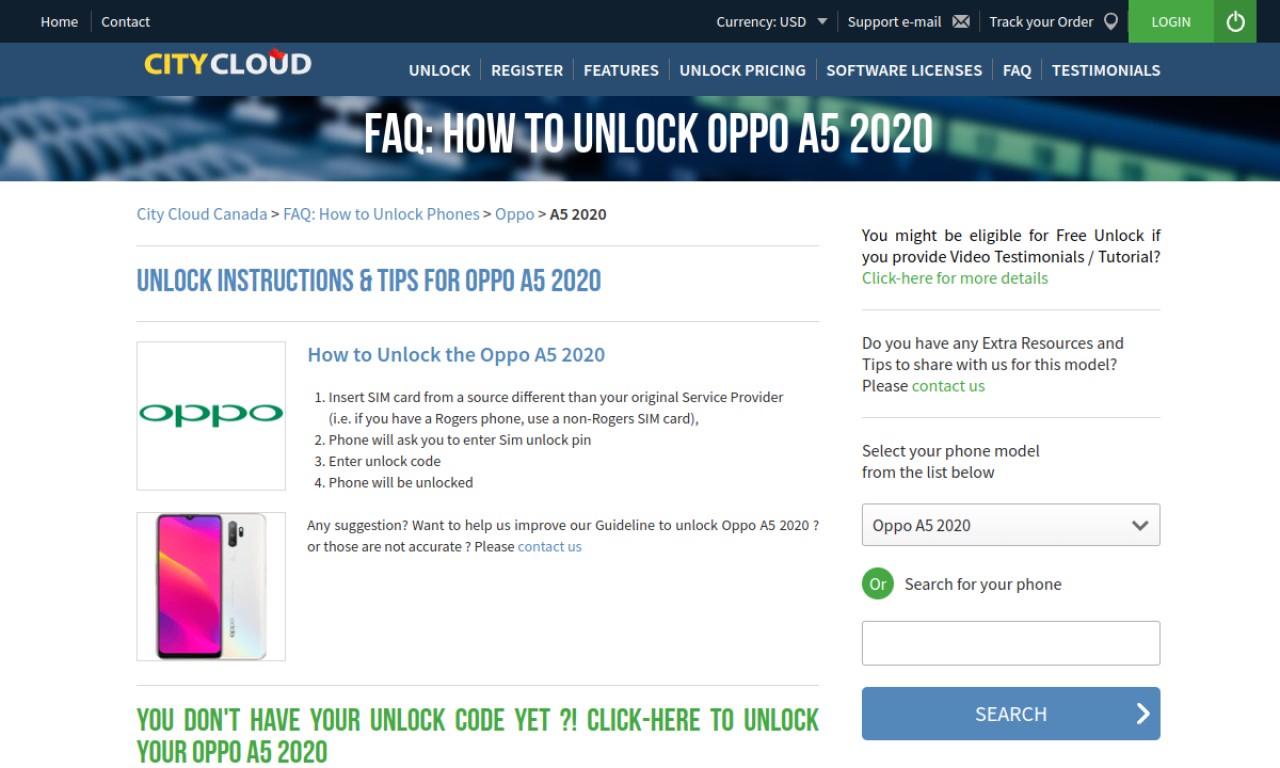This screenshot has height=768, width=1280.
Task: Open the Home link in top bar
Action: [x=59, y=21]
